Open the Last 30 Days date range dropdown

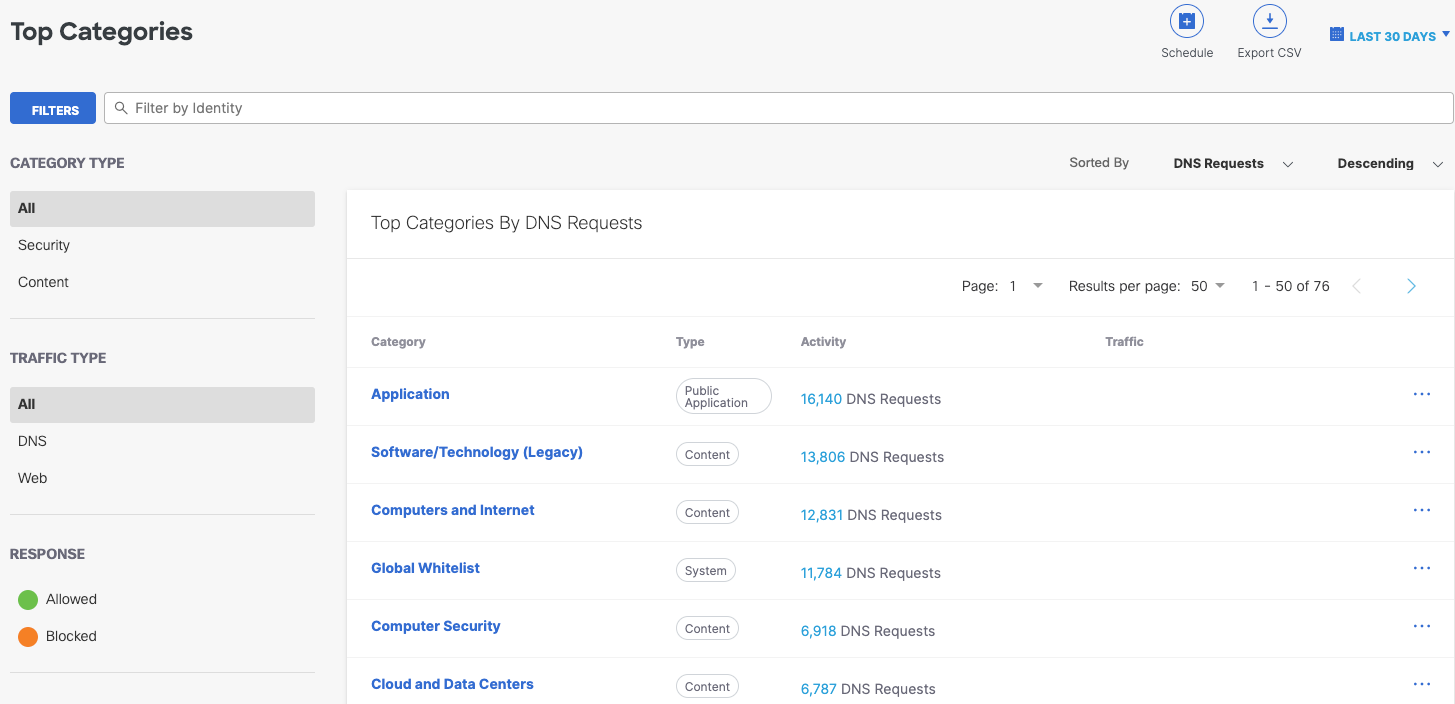point(1390,36)
